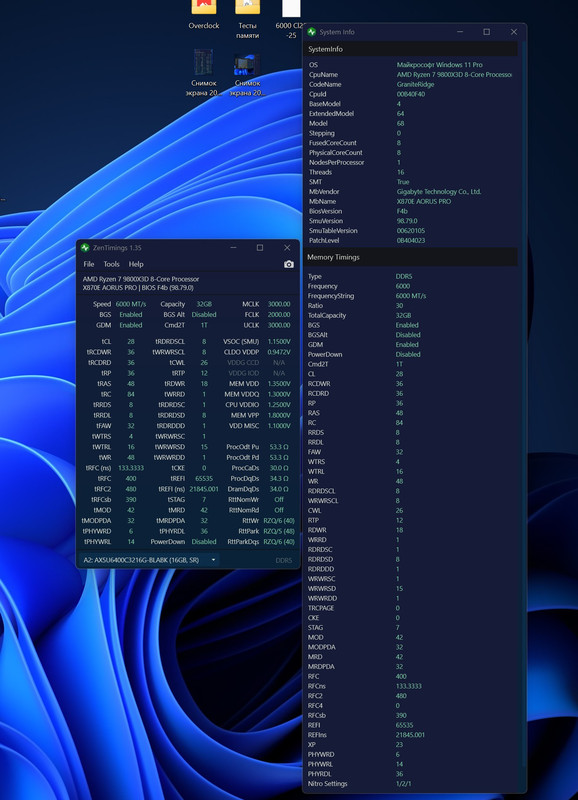This screenshot has height=800, width=578.
Task: Select the Тесты памяти desktop folder
Action: [x=247, y=20]
